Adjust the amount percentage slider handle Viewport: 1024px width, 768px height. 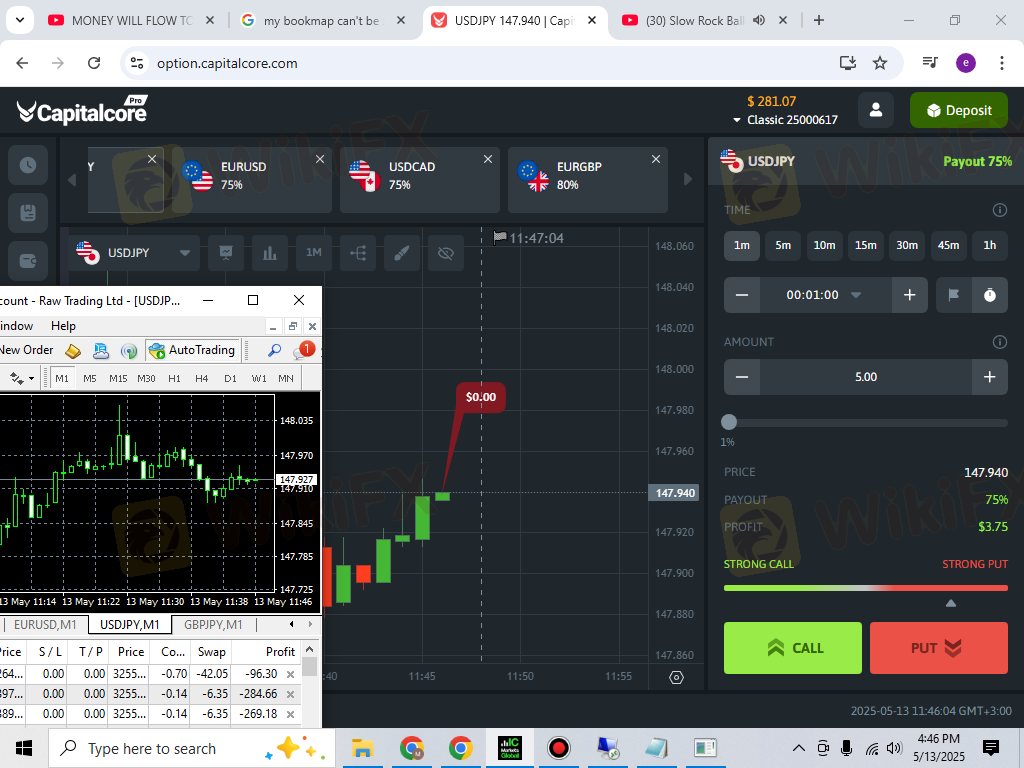tap(729, 422)
